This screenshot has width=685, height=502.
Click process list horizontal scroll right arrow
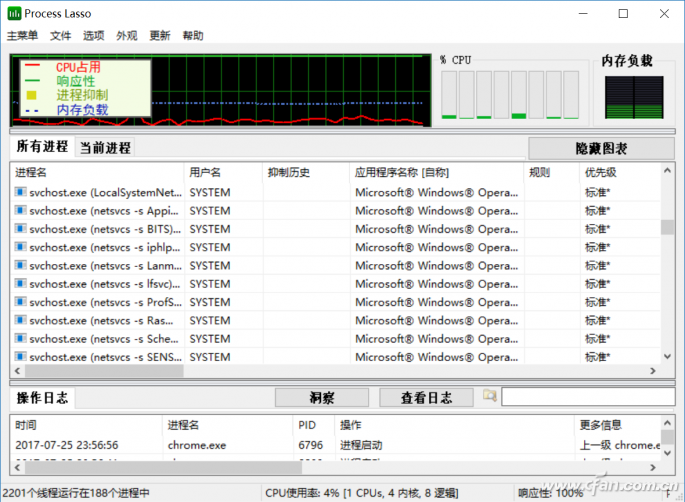653,371
